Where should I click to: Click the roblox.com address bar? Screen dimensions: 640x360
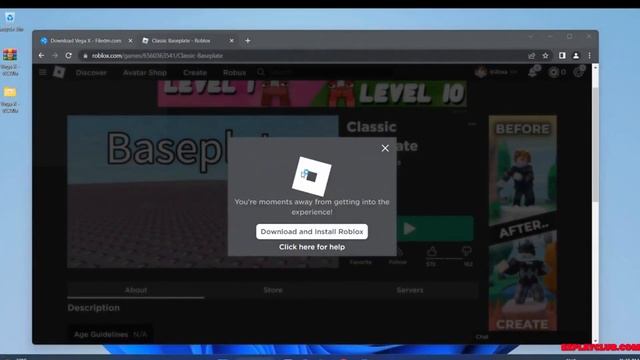302,56
